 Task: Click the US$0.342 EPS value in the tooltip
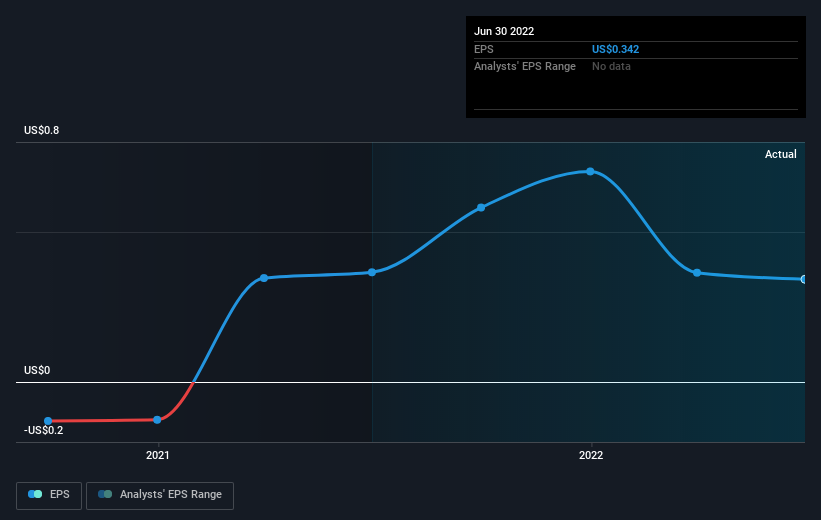(x=615, y=49)
